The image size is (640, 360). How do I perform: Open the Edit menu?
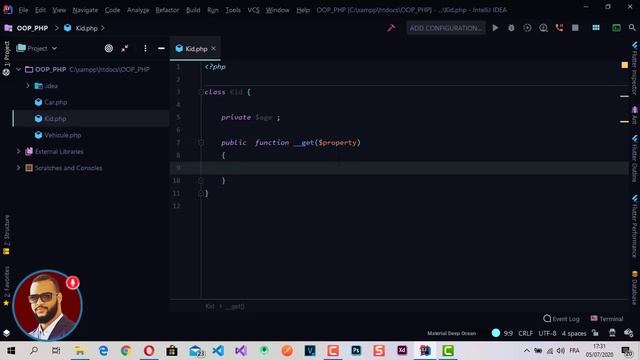tap(40, 10)
